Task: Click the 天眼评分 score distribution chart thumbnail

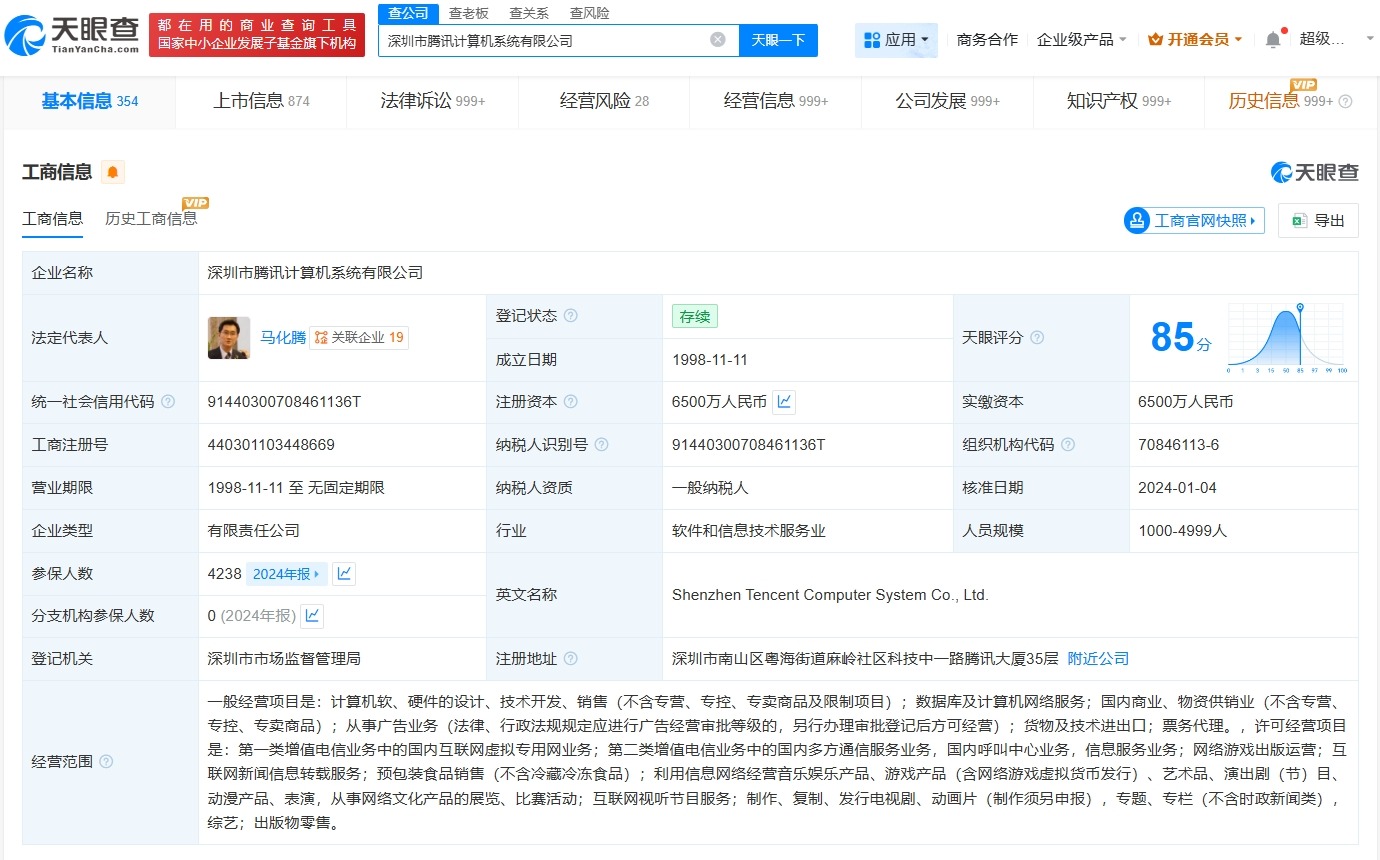Action: point(1287,337)
